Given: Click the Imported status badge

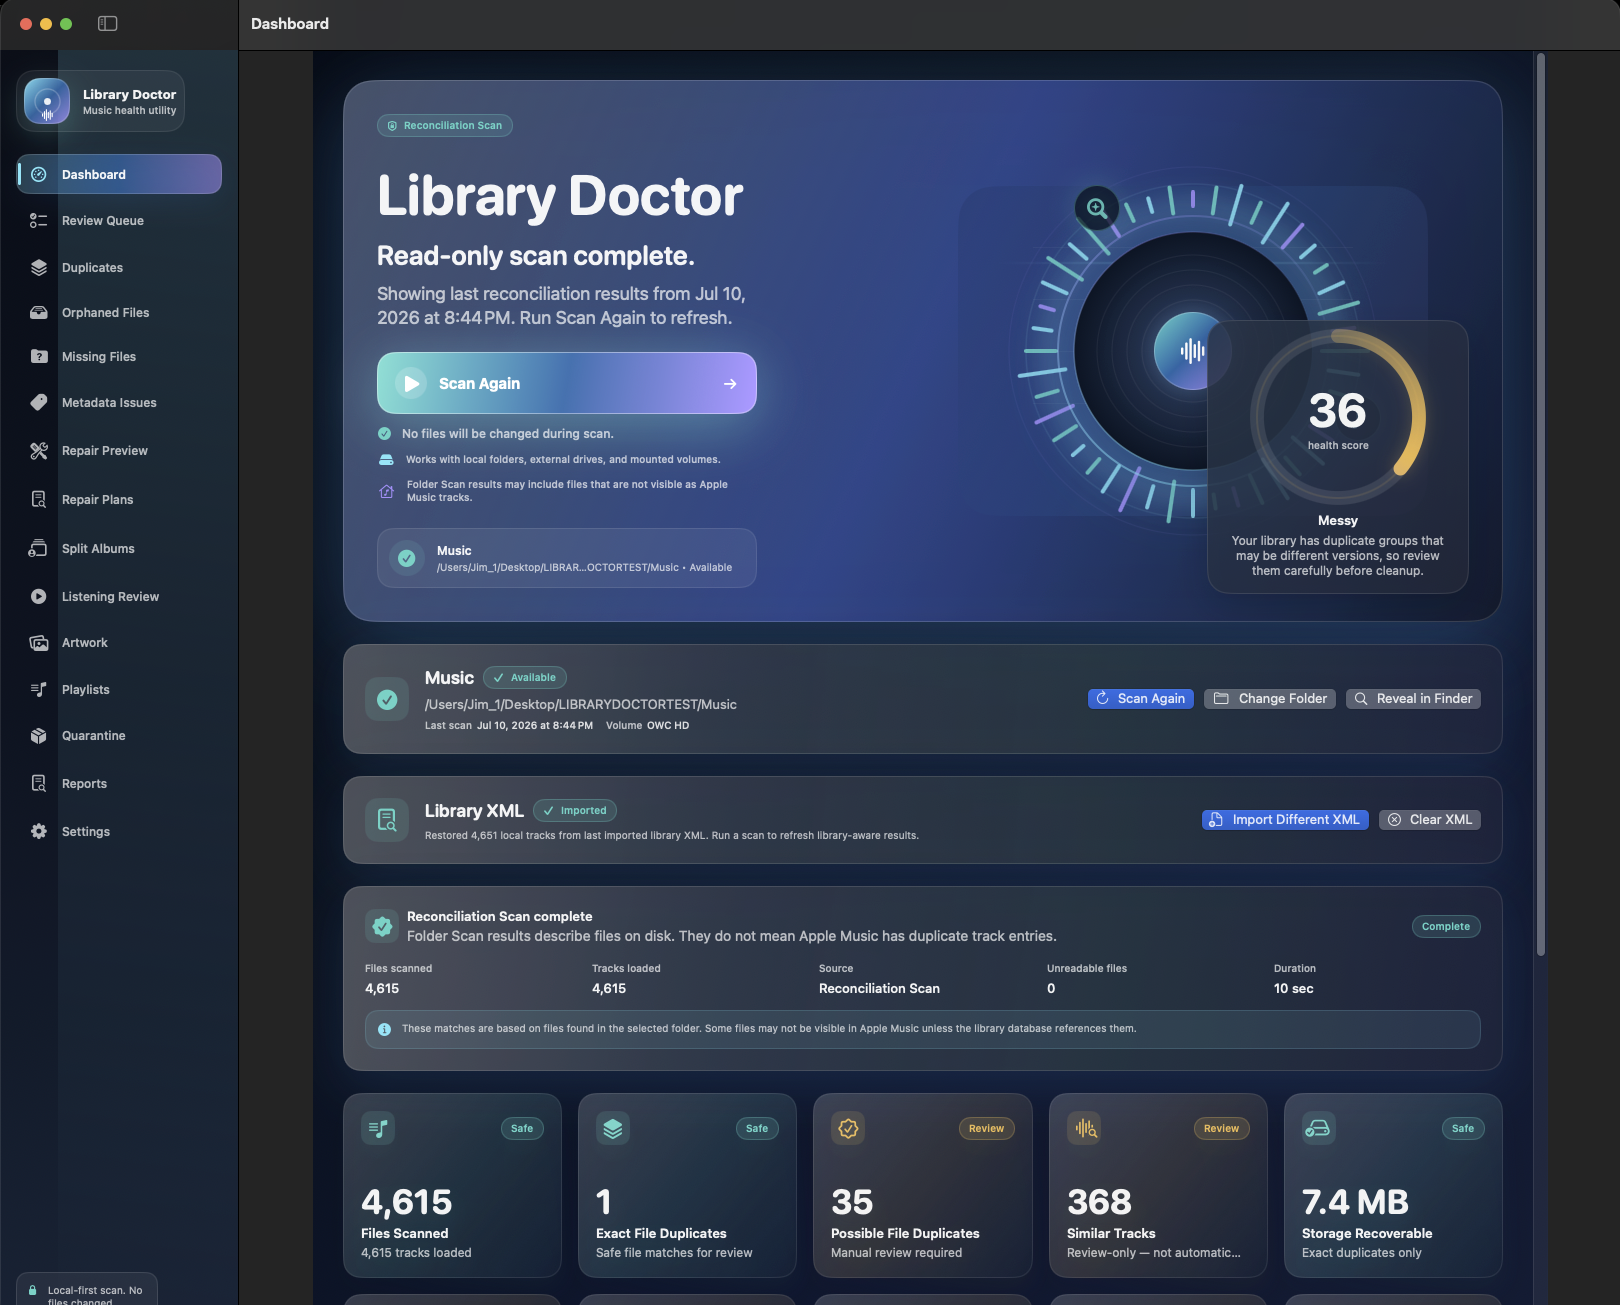Looking at the screenshot, I should 575,810.
